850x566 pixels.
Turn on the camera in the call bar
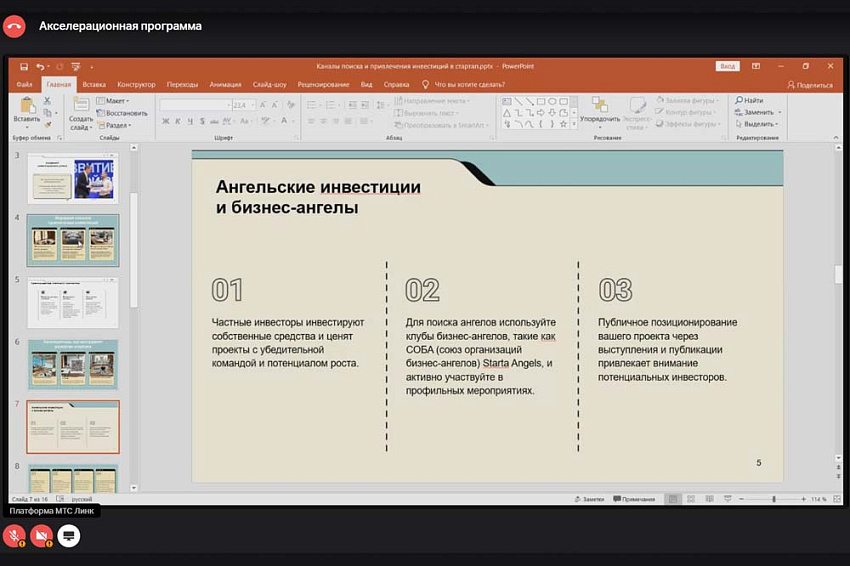pos(41,536)
